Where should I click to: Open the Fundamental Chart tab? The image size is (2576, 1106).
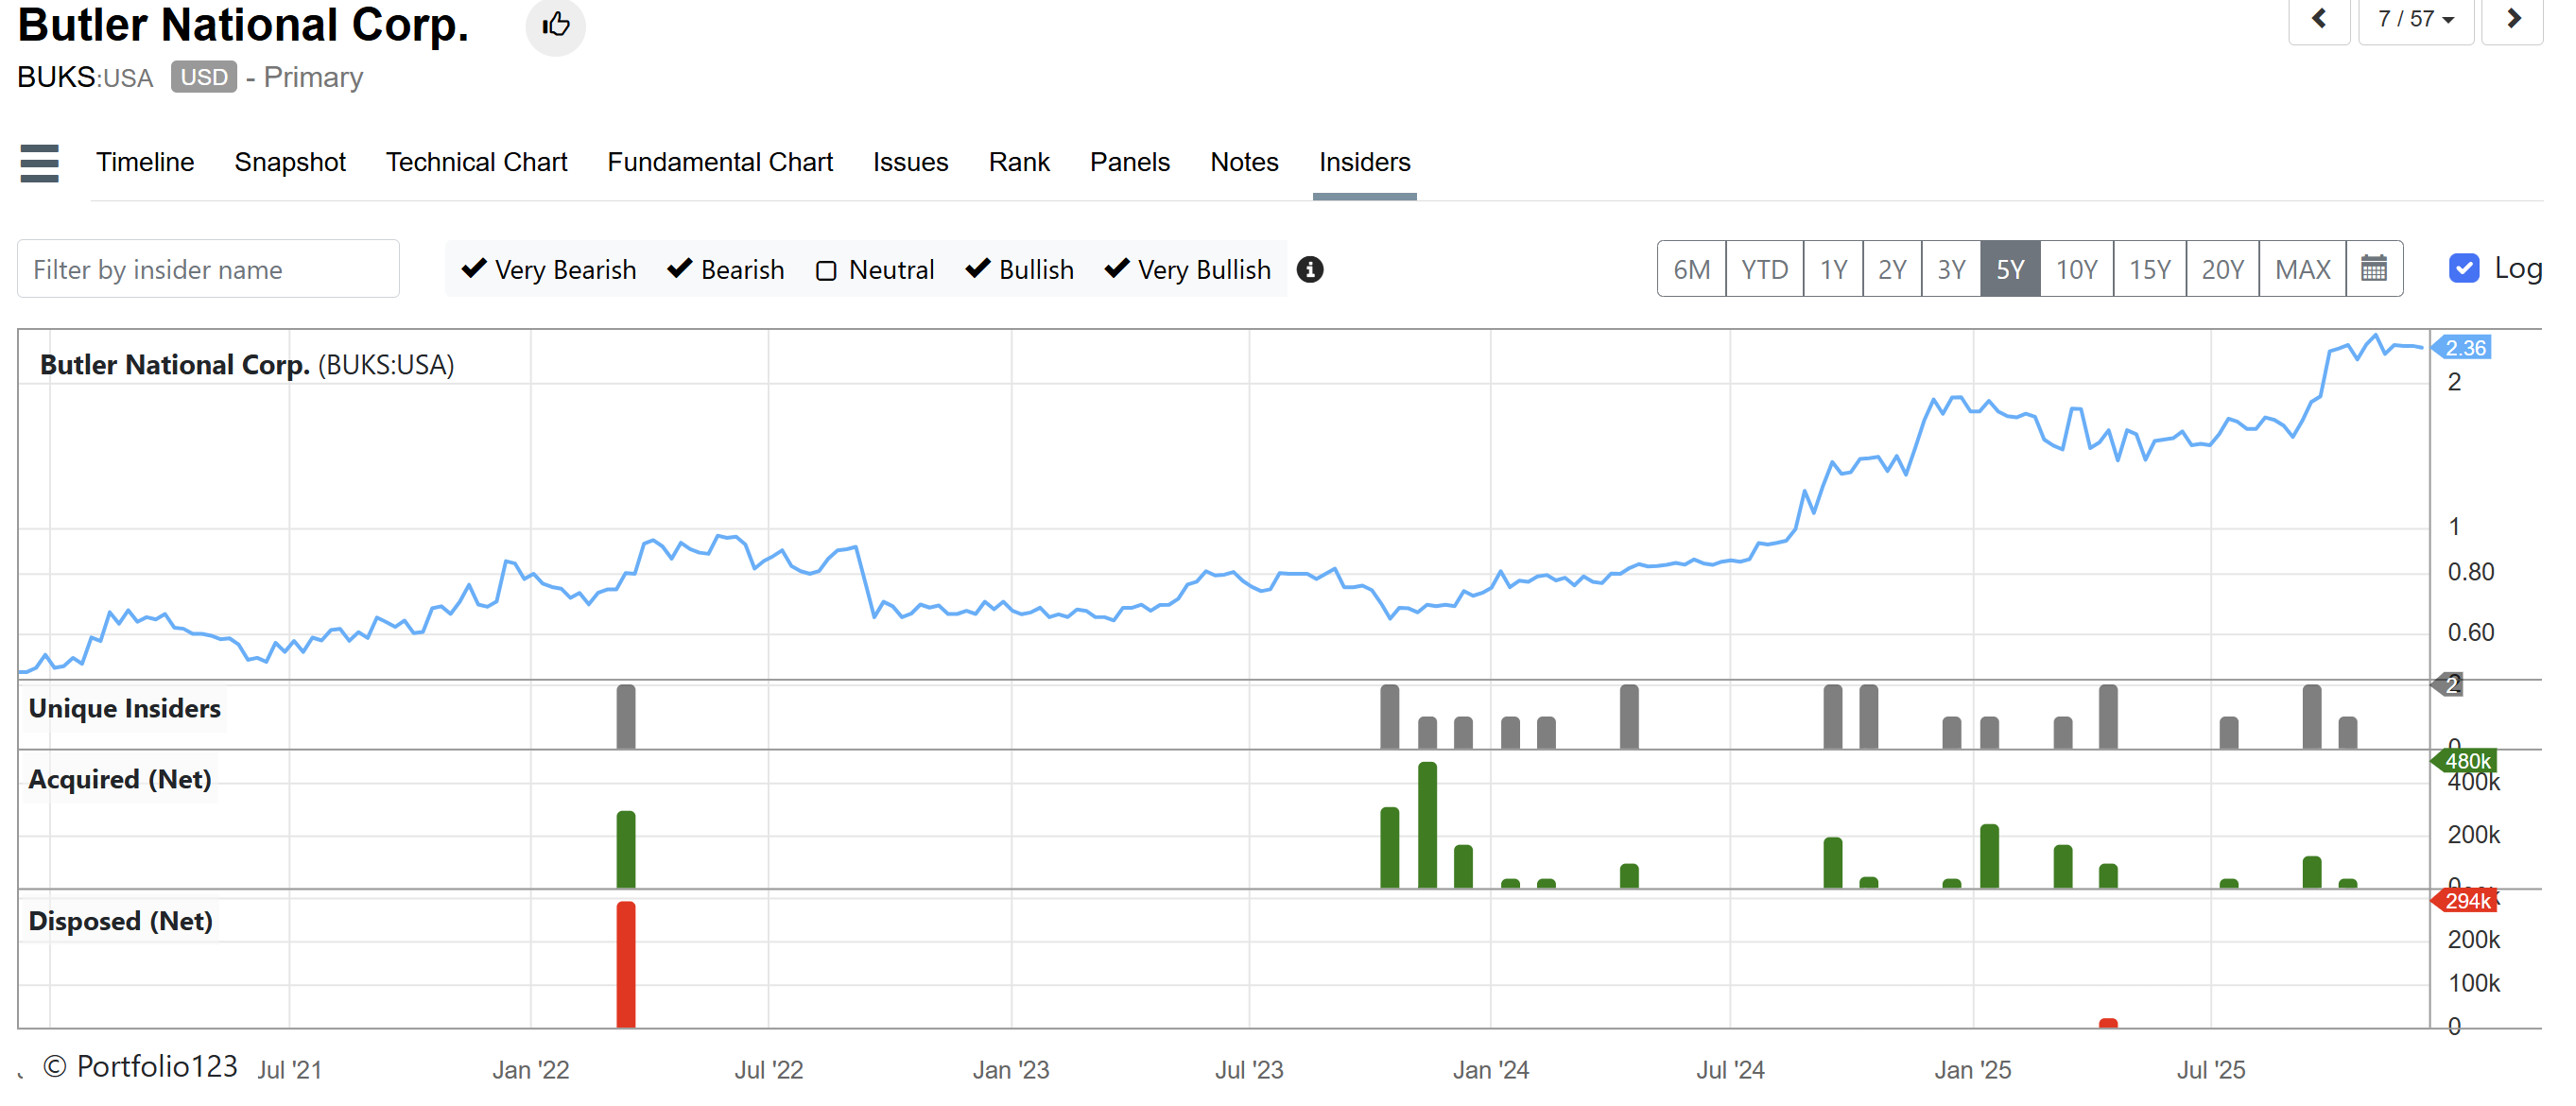point(719,162)
